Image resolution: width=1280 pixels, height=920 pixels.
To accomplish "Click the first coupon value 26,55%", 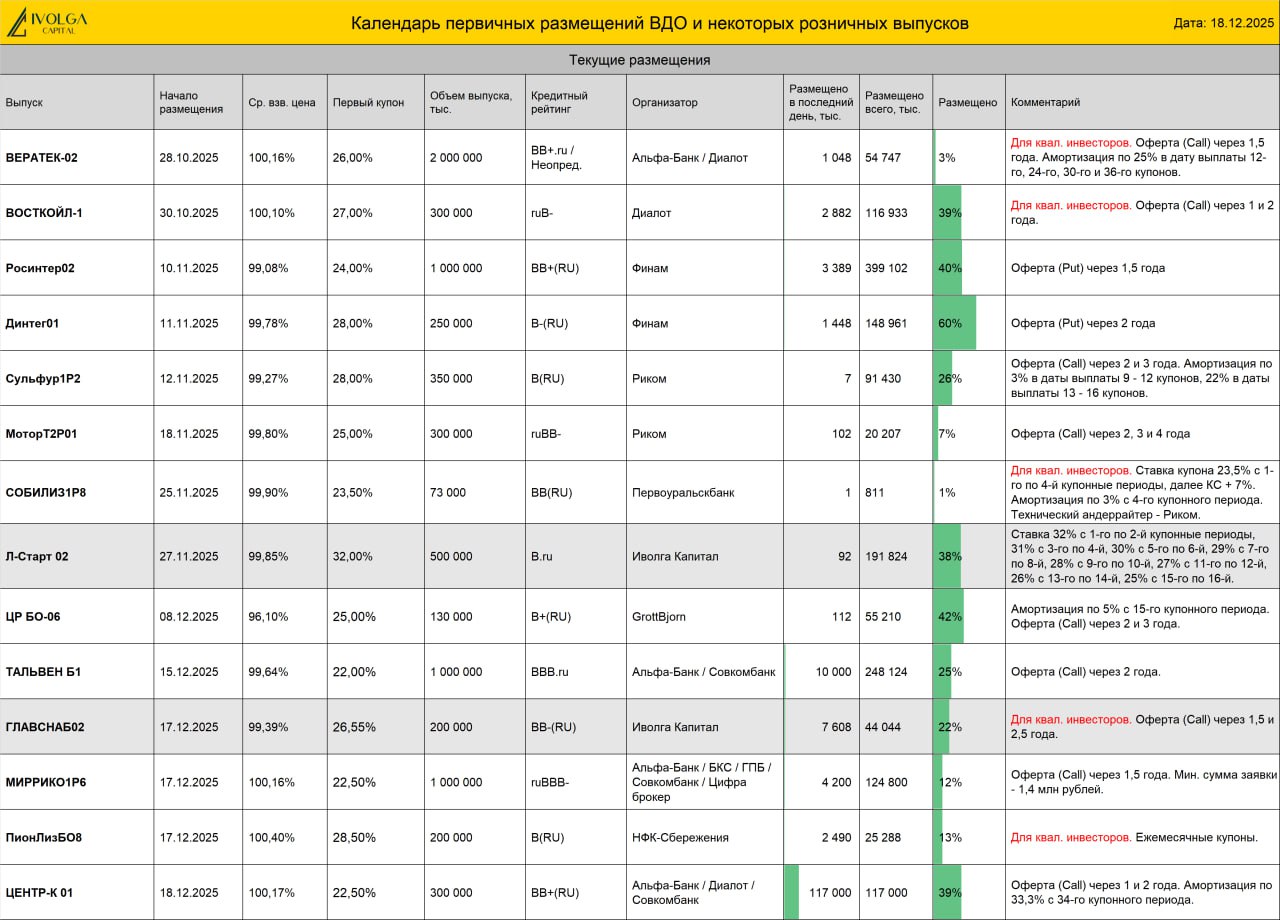I will [x=353, y=727].
